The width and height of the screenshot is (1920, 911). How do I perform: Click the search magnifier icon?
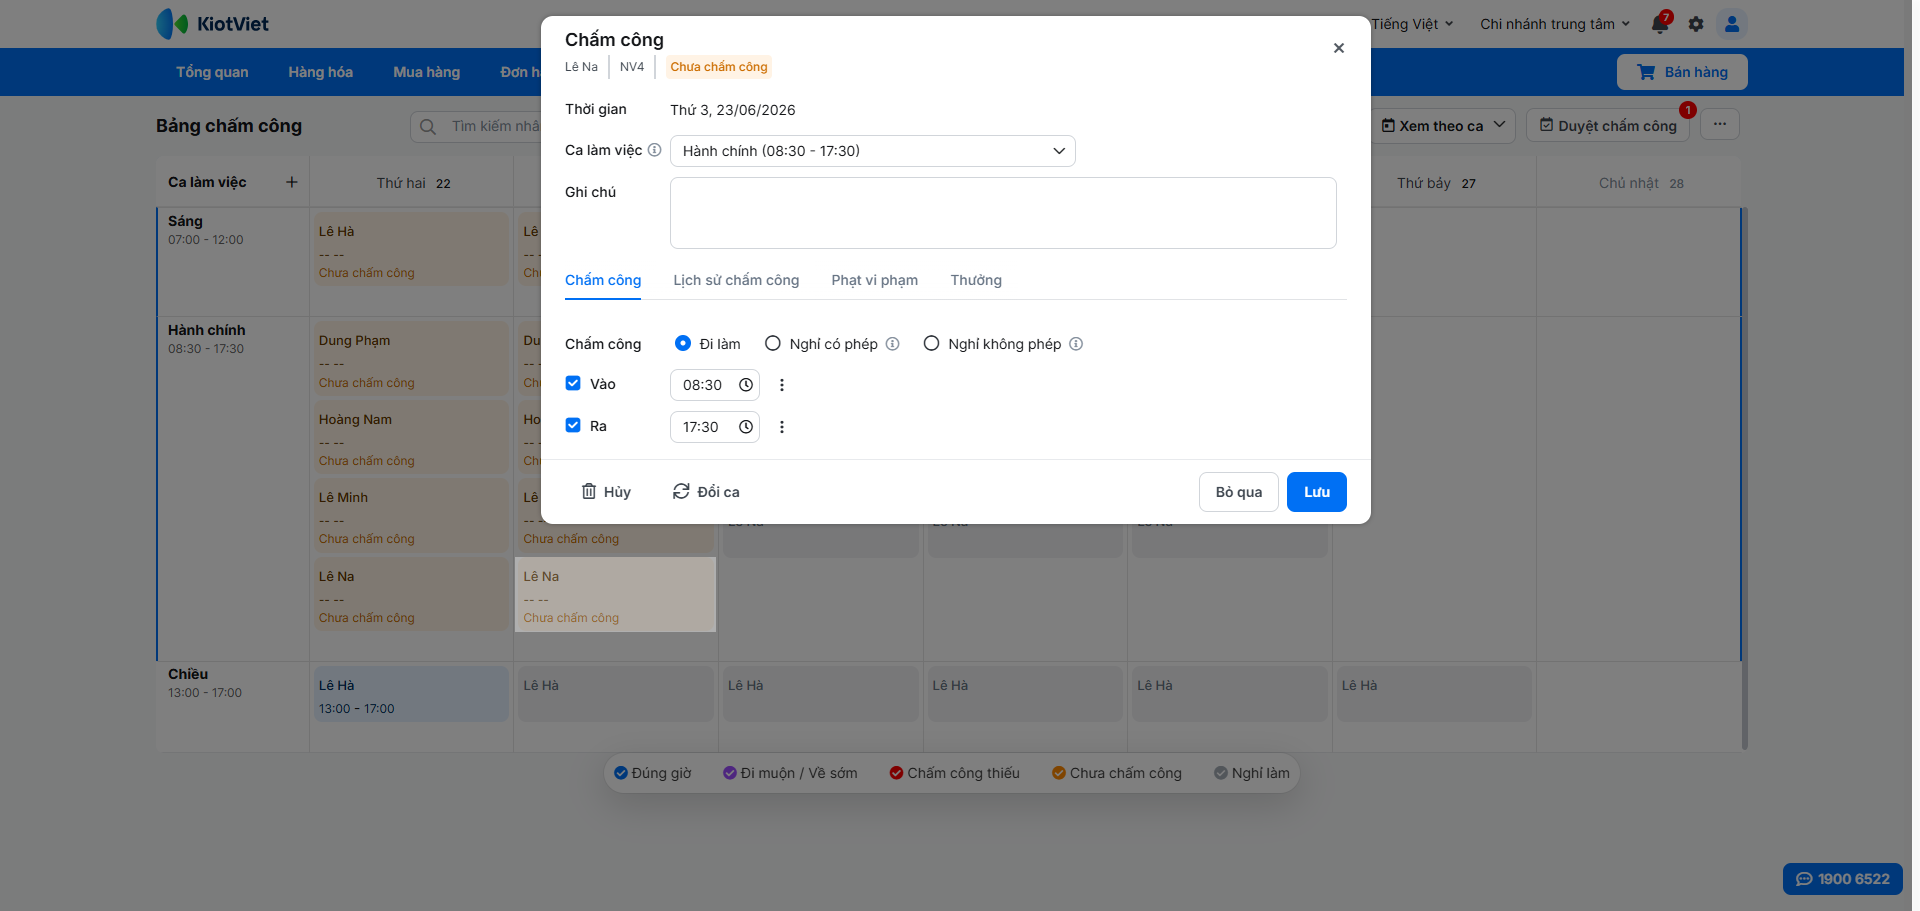click(x=428, y=127)
